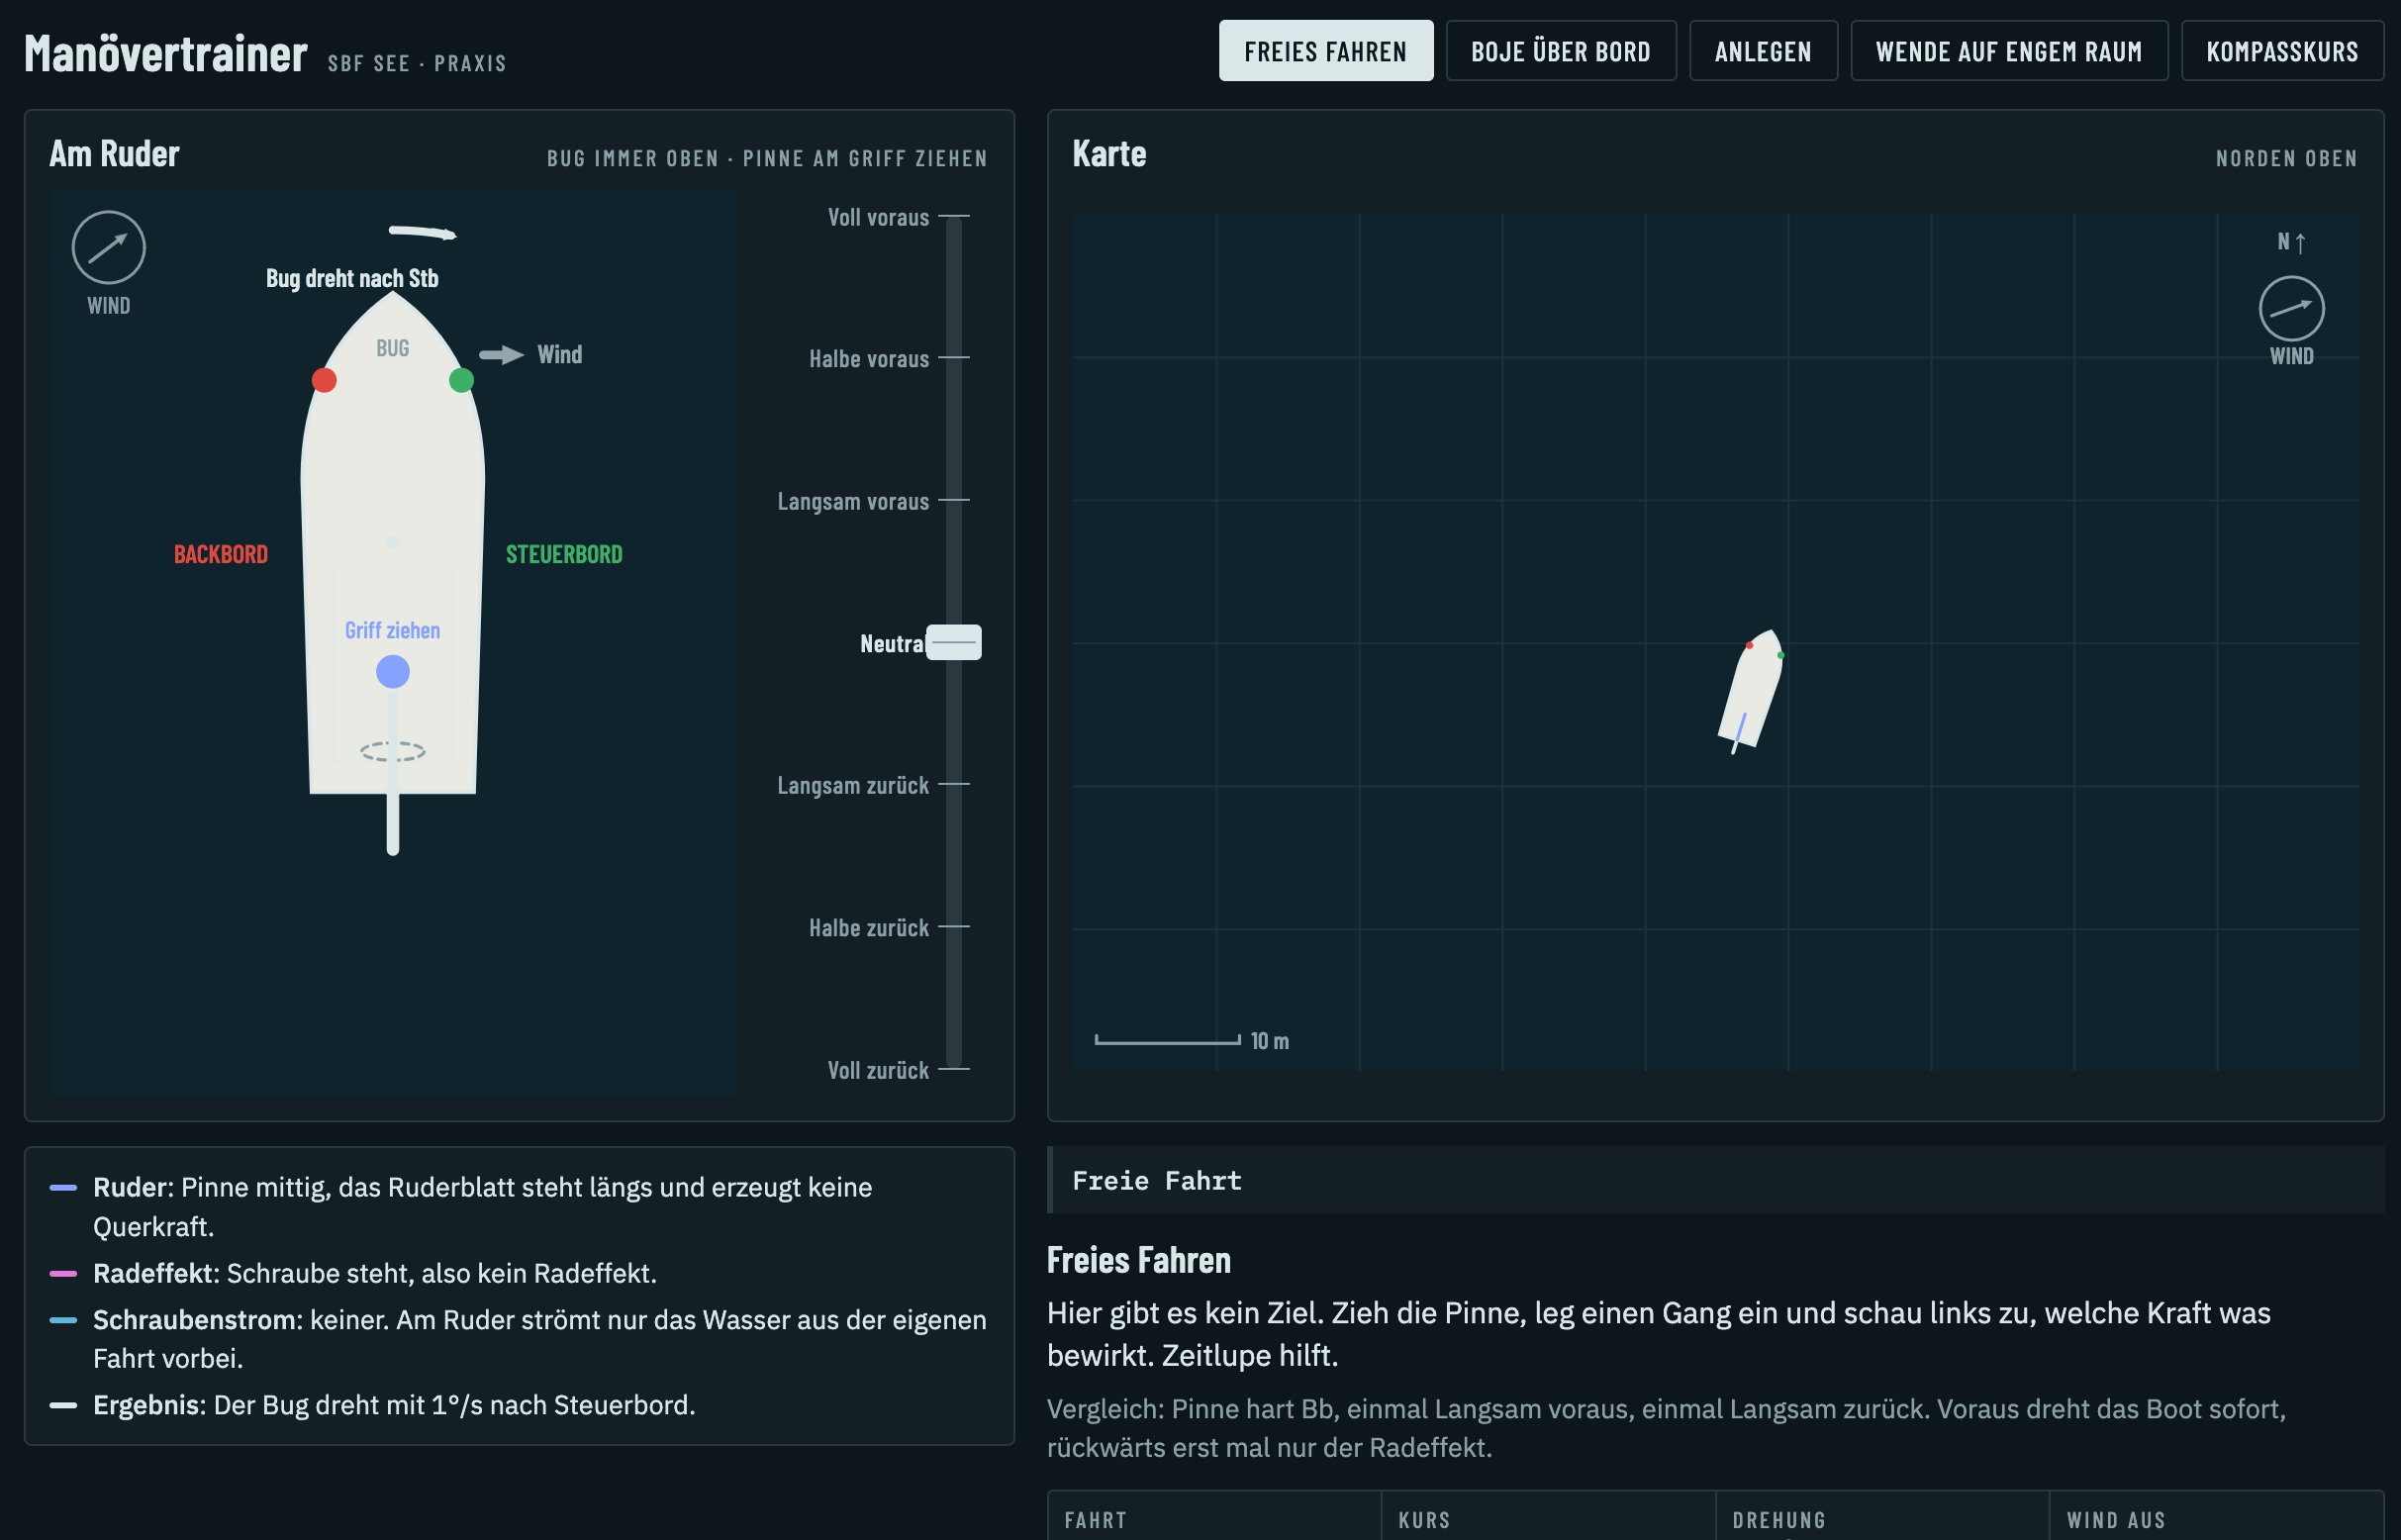Click the throttle lever handle at Neutral
This screenshot has height=1540, width=2401.
pyautogui.click(x=953, y=642)
